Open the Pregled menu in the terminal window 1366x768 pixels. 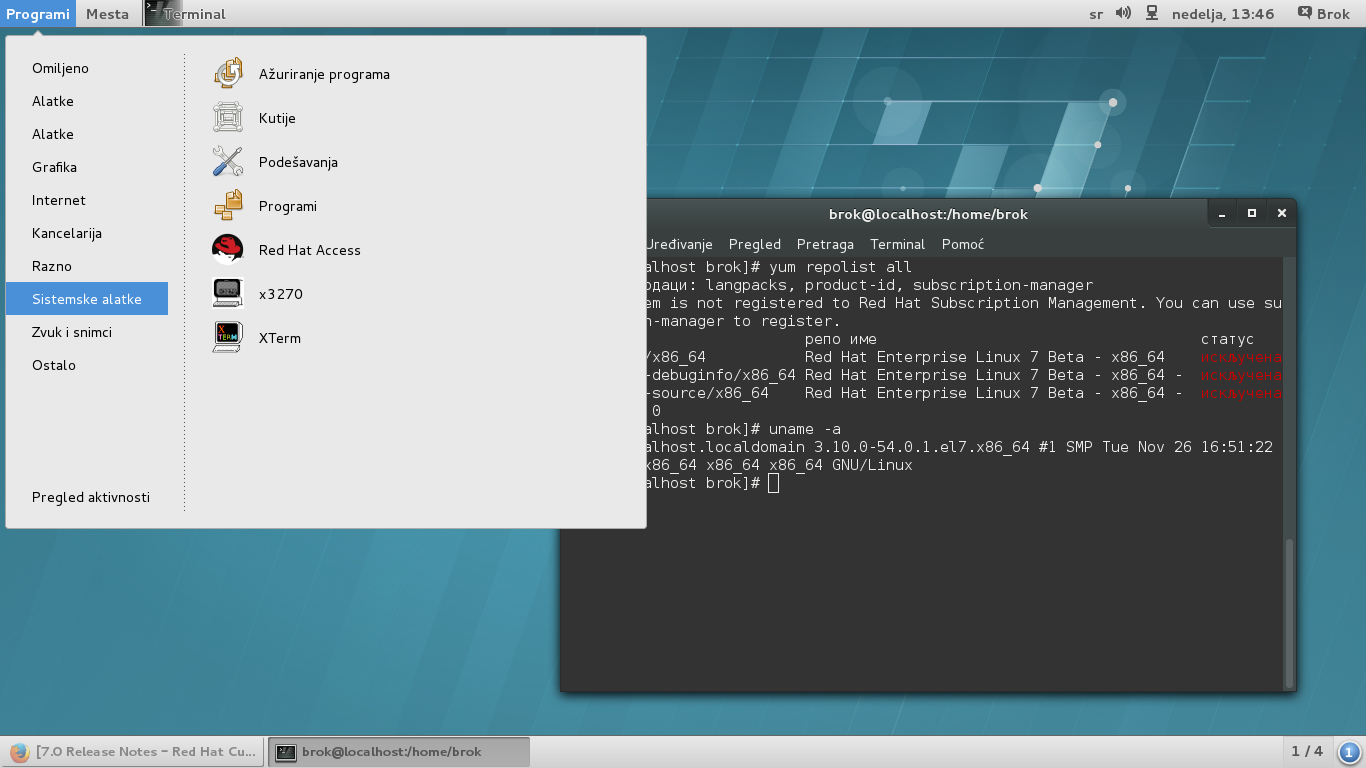[x=755, y=244]
